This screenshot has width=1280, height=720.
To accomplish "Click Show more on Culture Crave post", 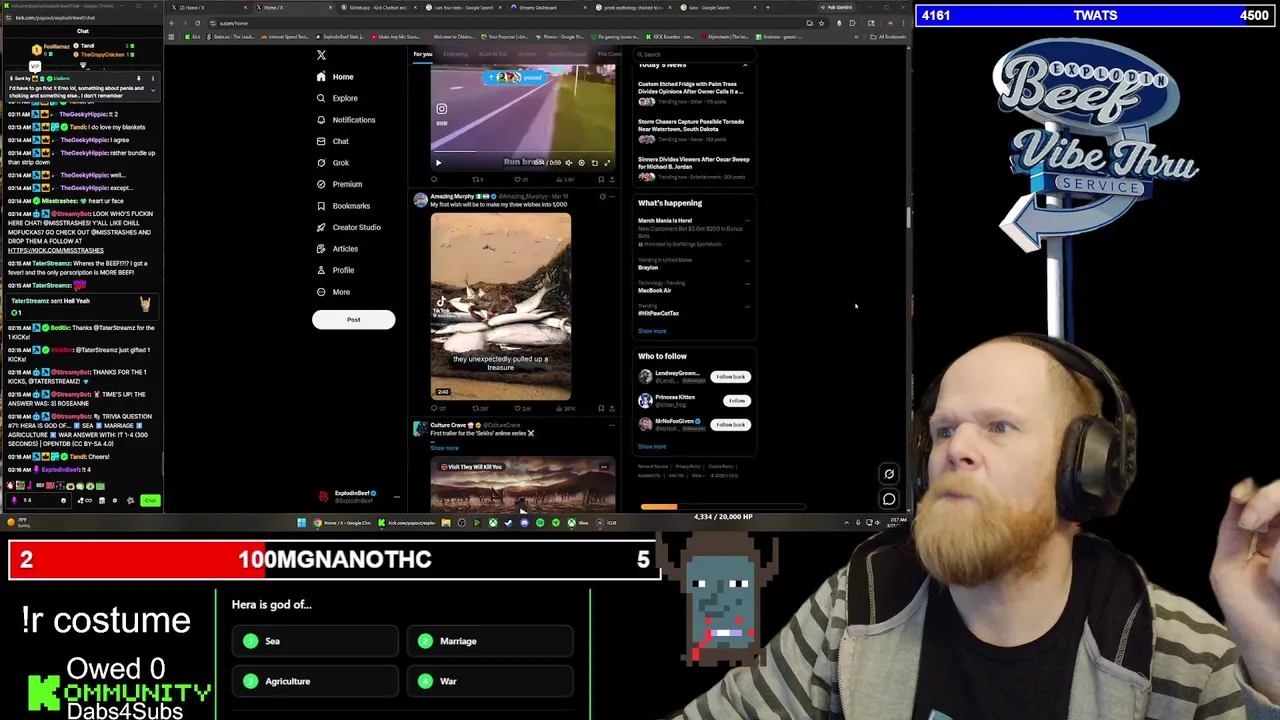I will pyautogui.click(x=444, y=448).
